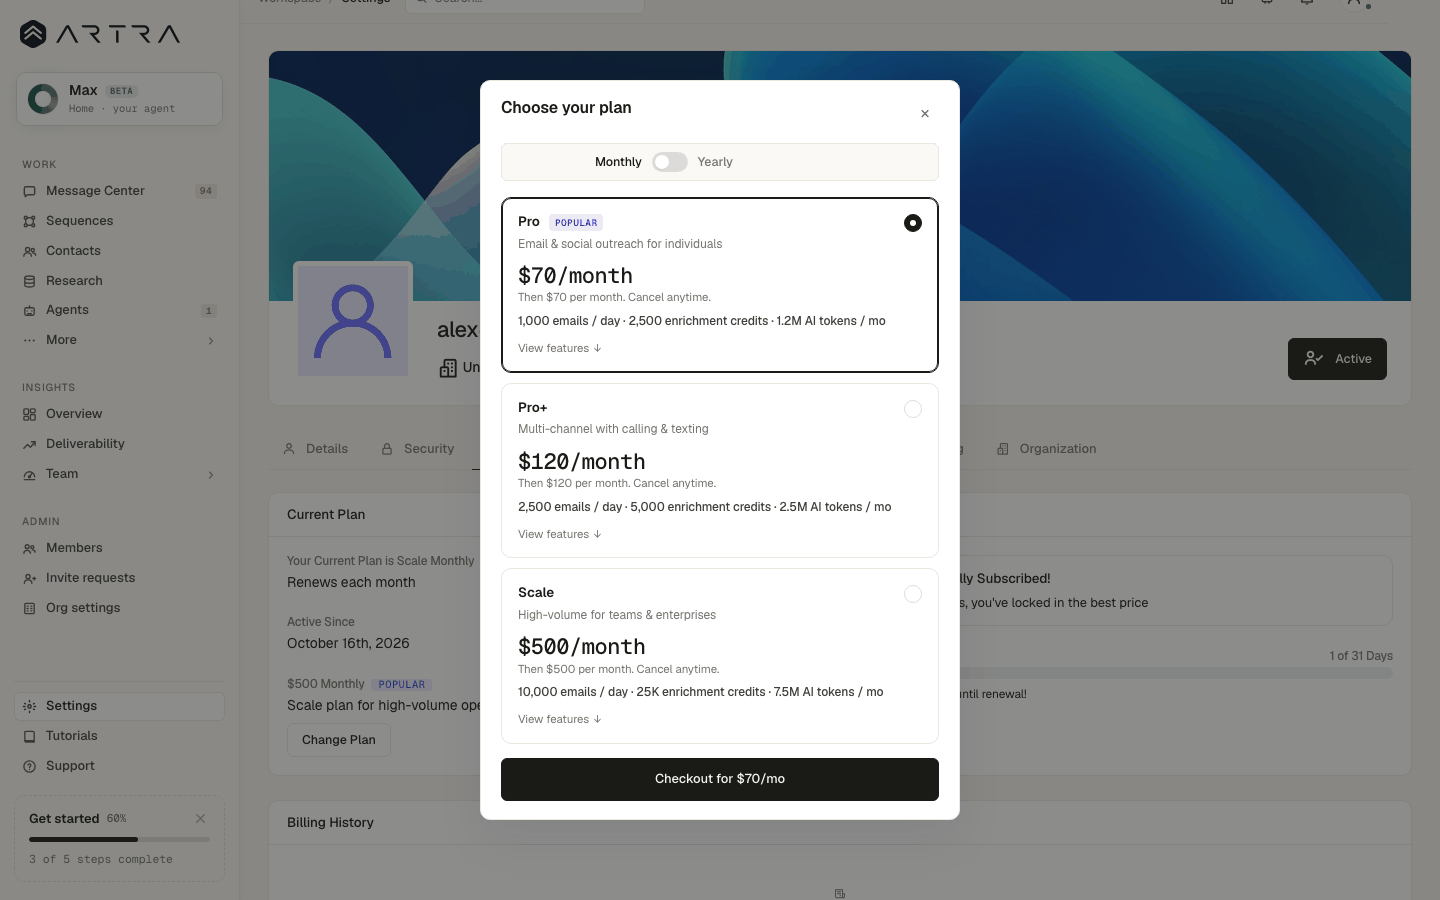1440x900 pixels.
Task: Open Invite requests page
Action: click(119, 578)
